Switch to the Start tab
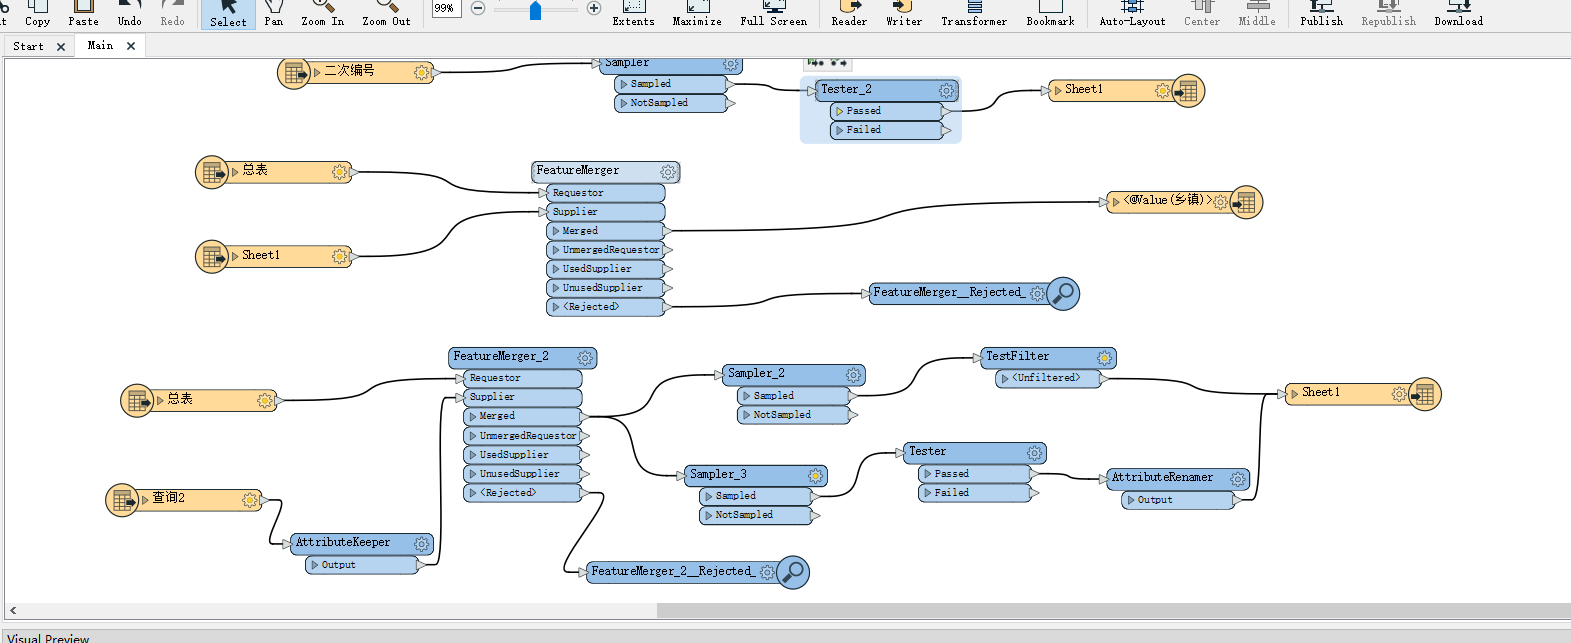The height and width of the screenshot is (643, 1571). [x=28, y=46]
